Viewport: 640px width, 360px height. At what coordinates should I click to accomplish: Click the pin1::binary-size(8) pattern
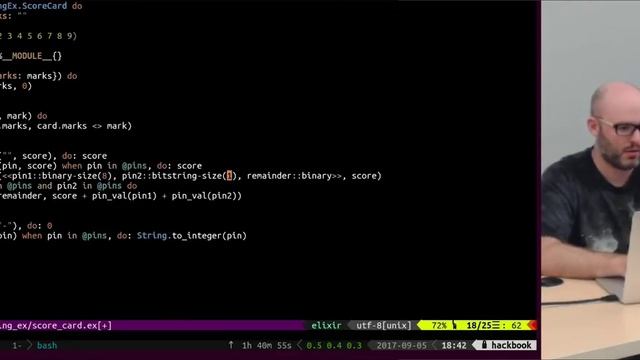62,176
